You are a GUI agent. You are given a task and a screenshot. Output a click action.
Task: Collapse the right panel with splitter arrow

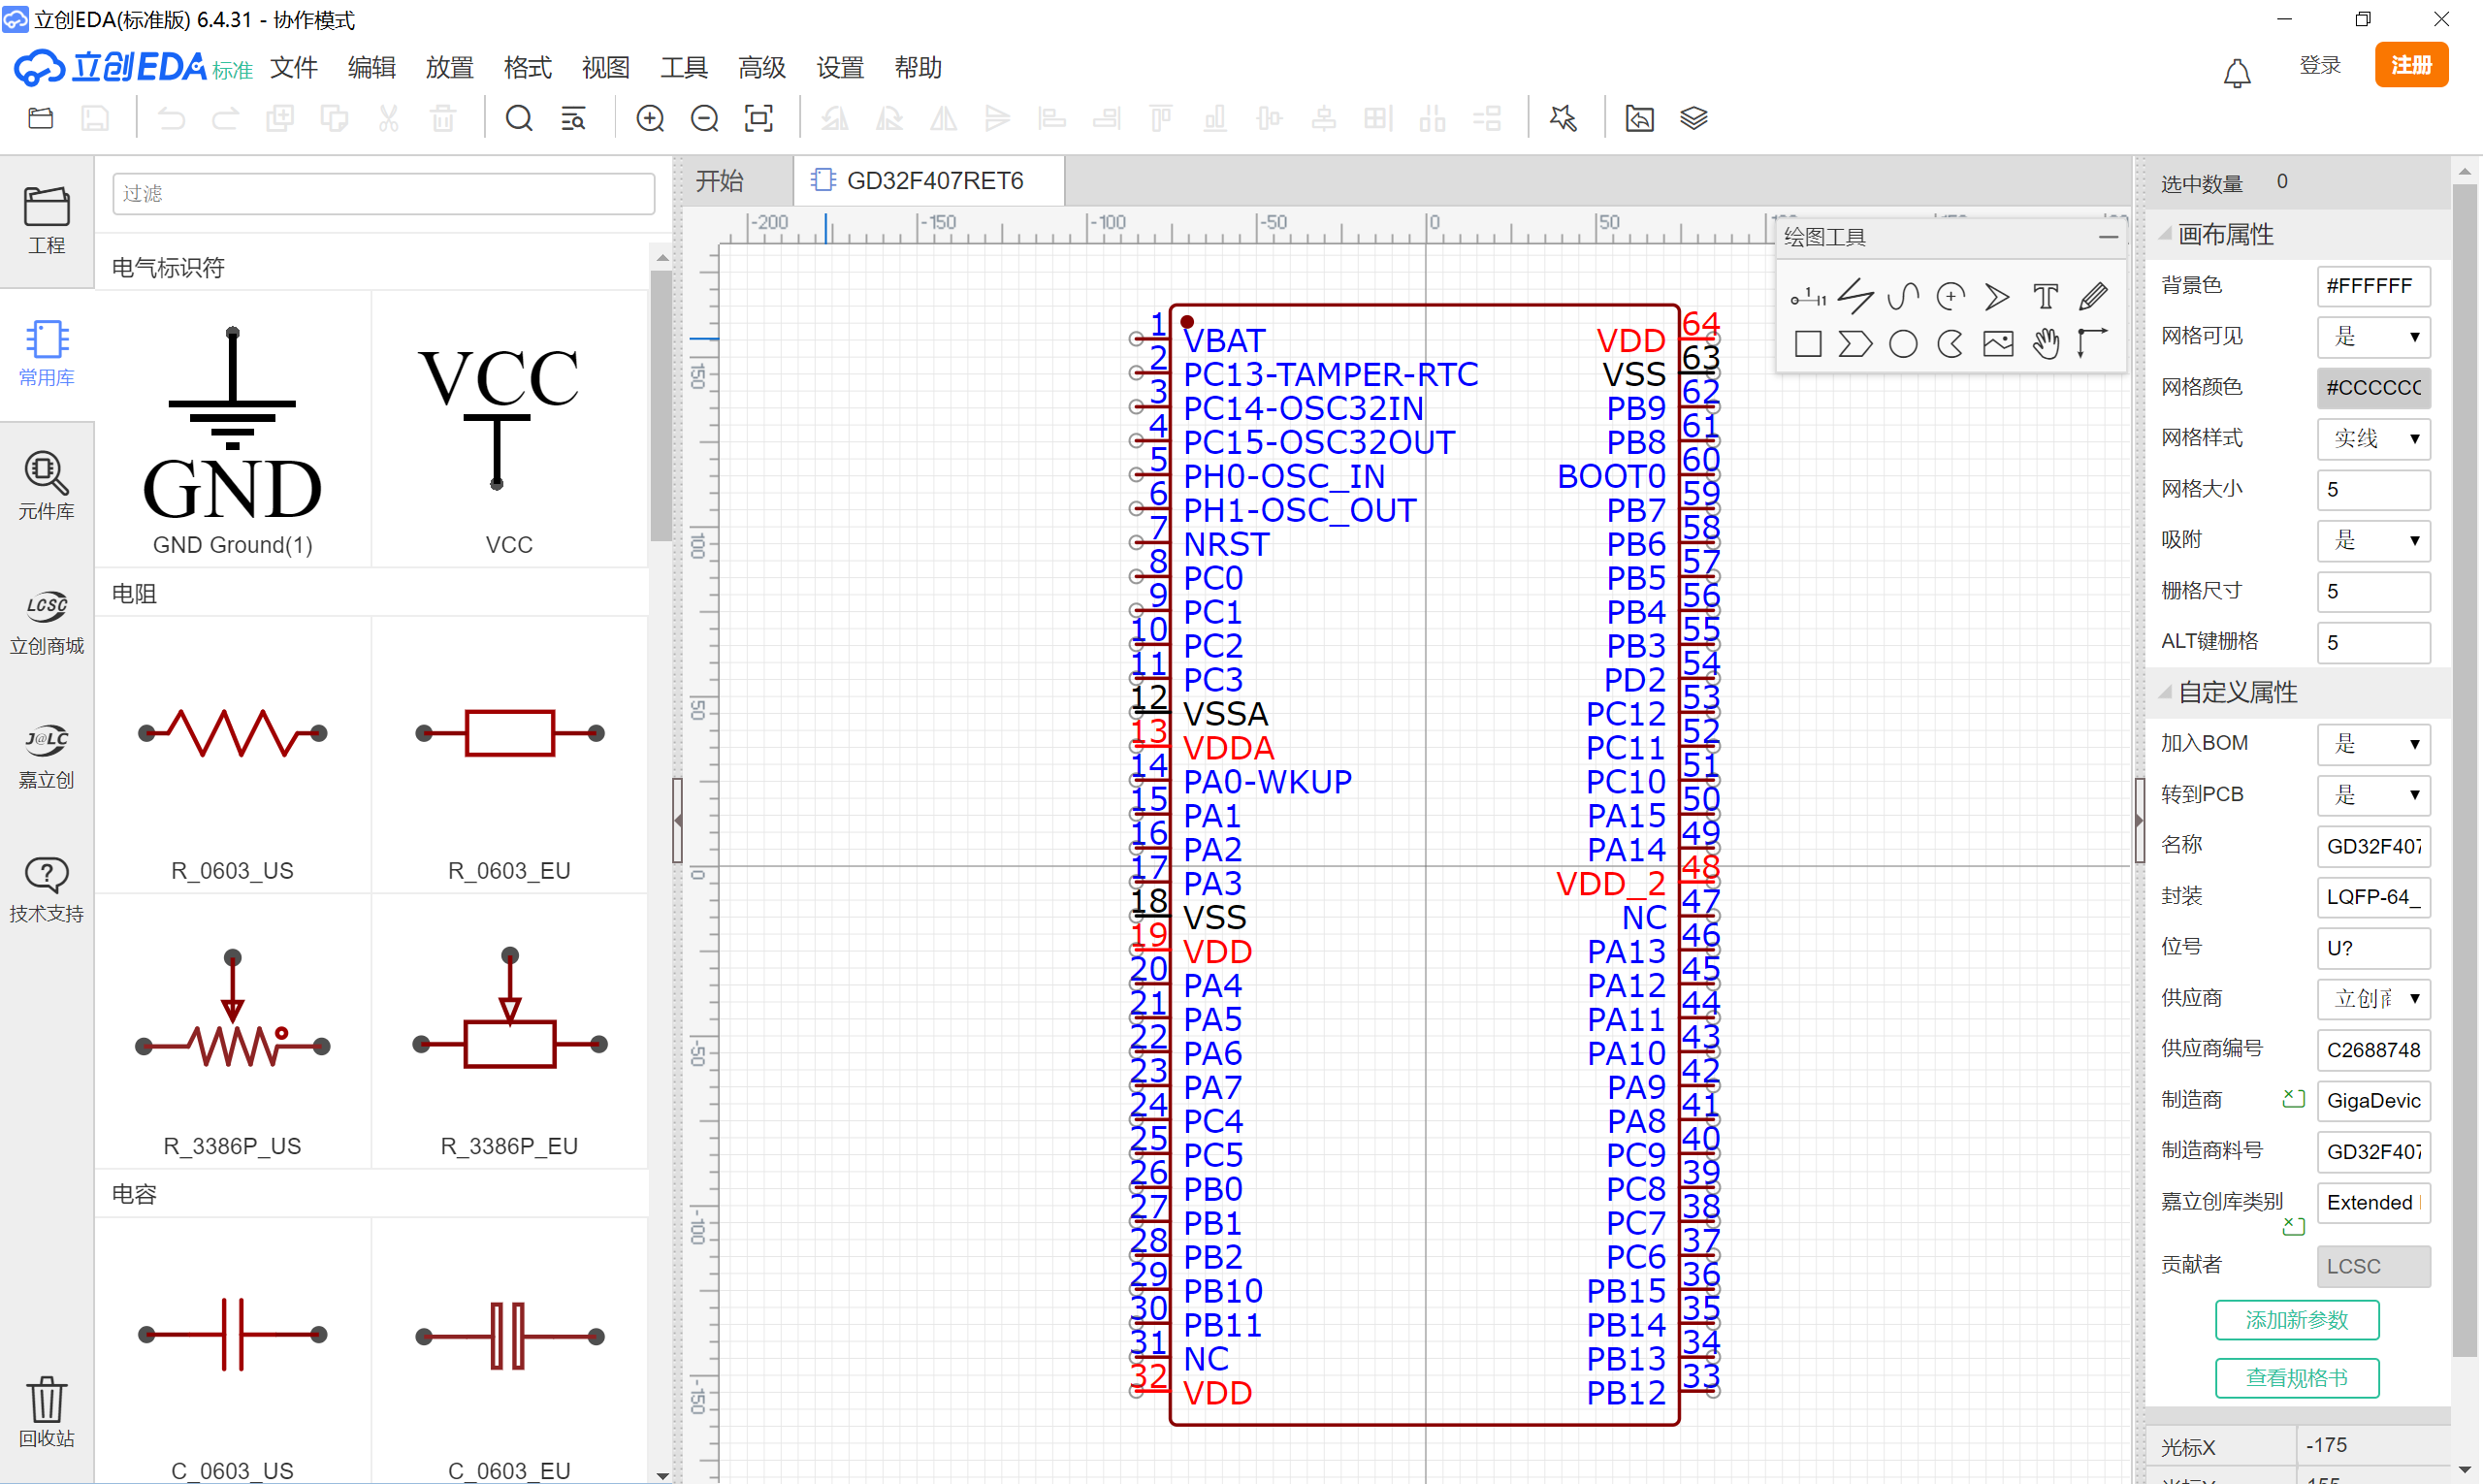pyautogui.click(x=2139, y=820)
